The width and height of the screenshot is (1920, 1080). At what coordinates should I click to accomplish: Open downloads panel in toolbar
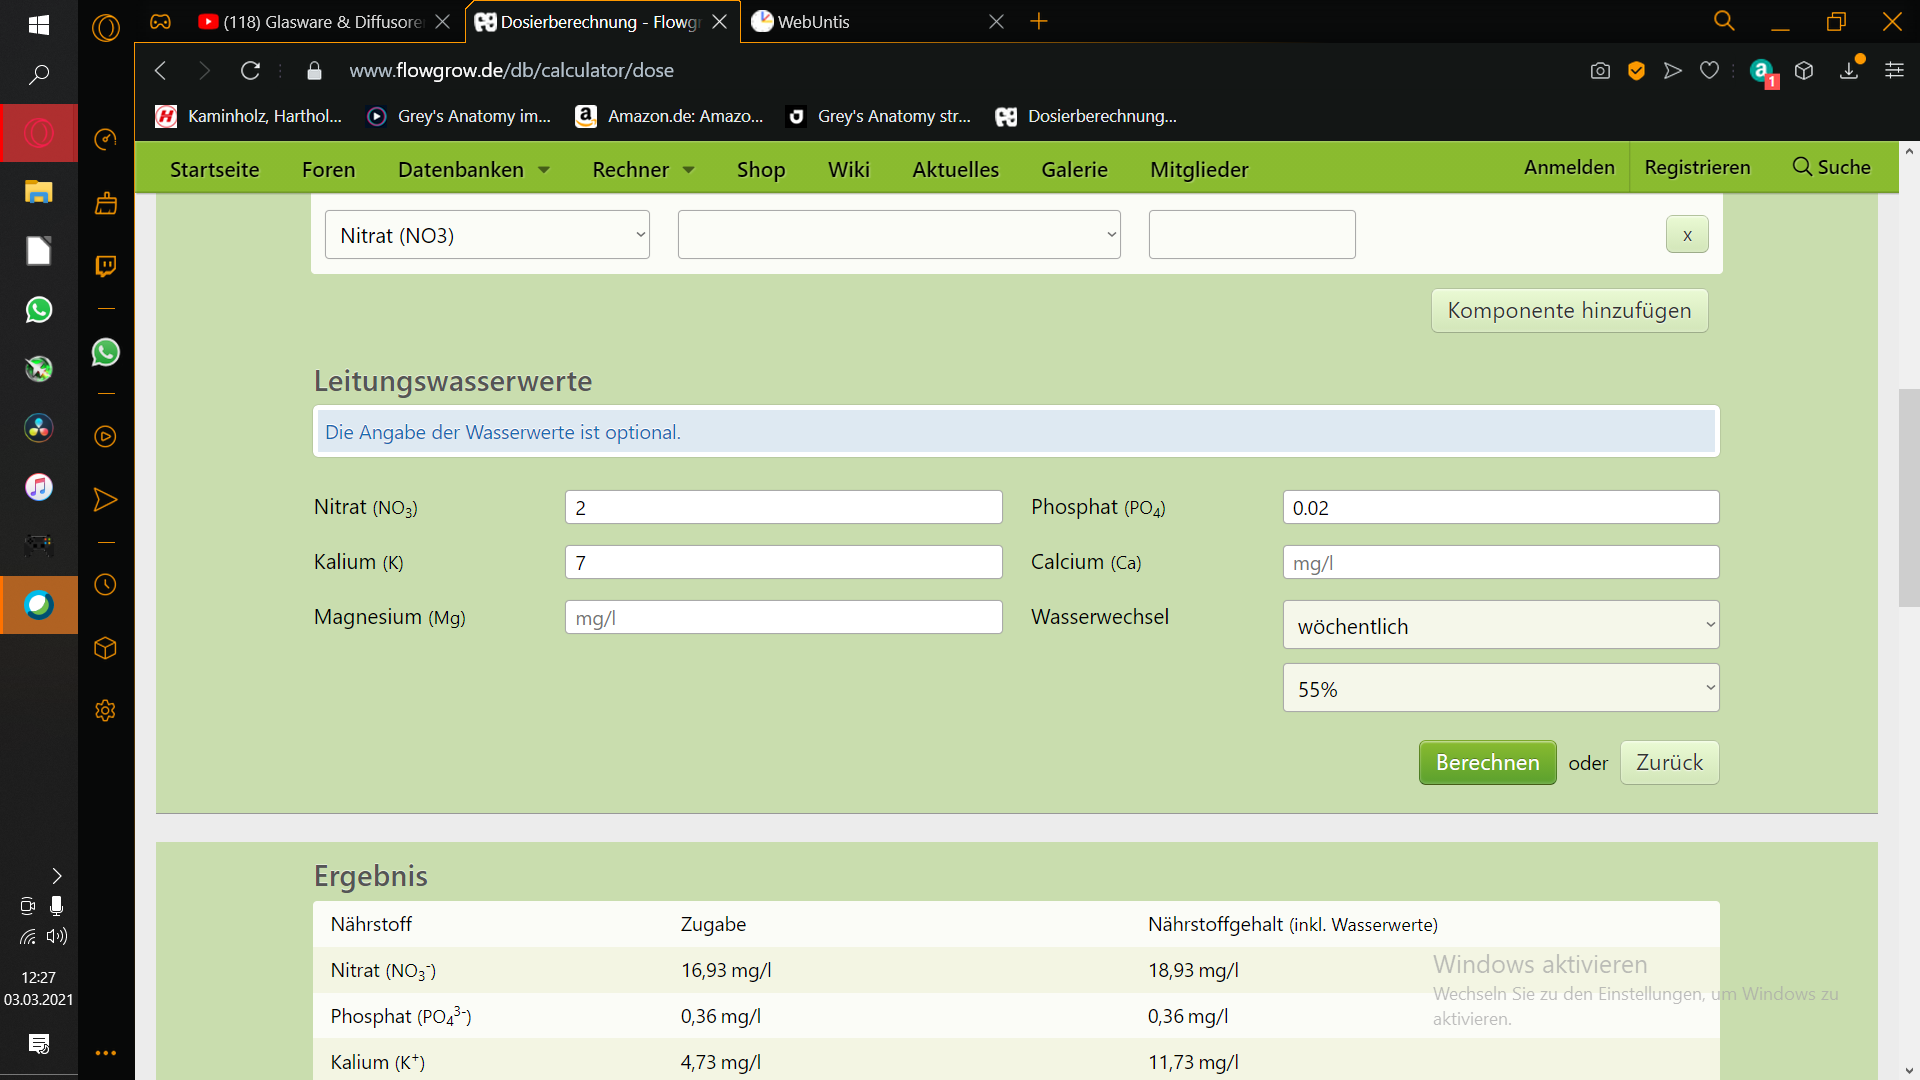click(x=1849, y=70)
